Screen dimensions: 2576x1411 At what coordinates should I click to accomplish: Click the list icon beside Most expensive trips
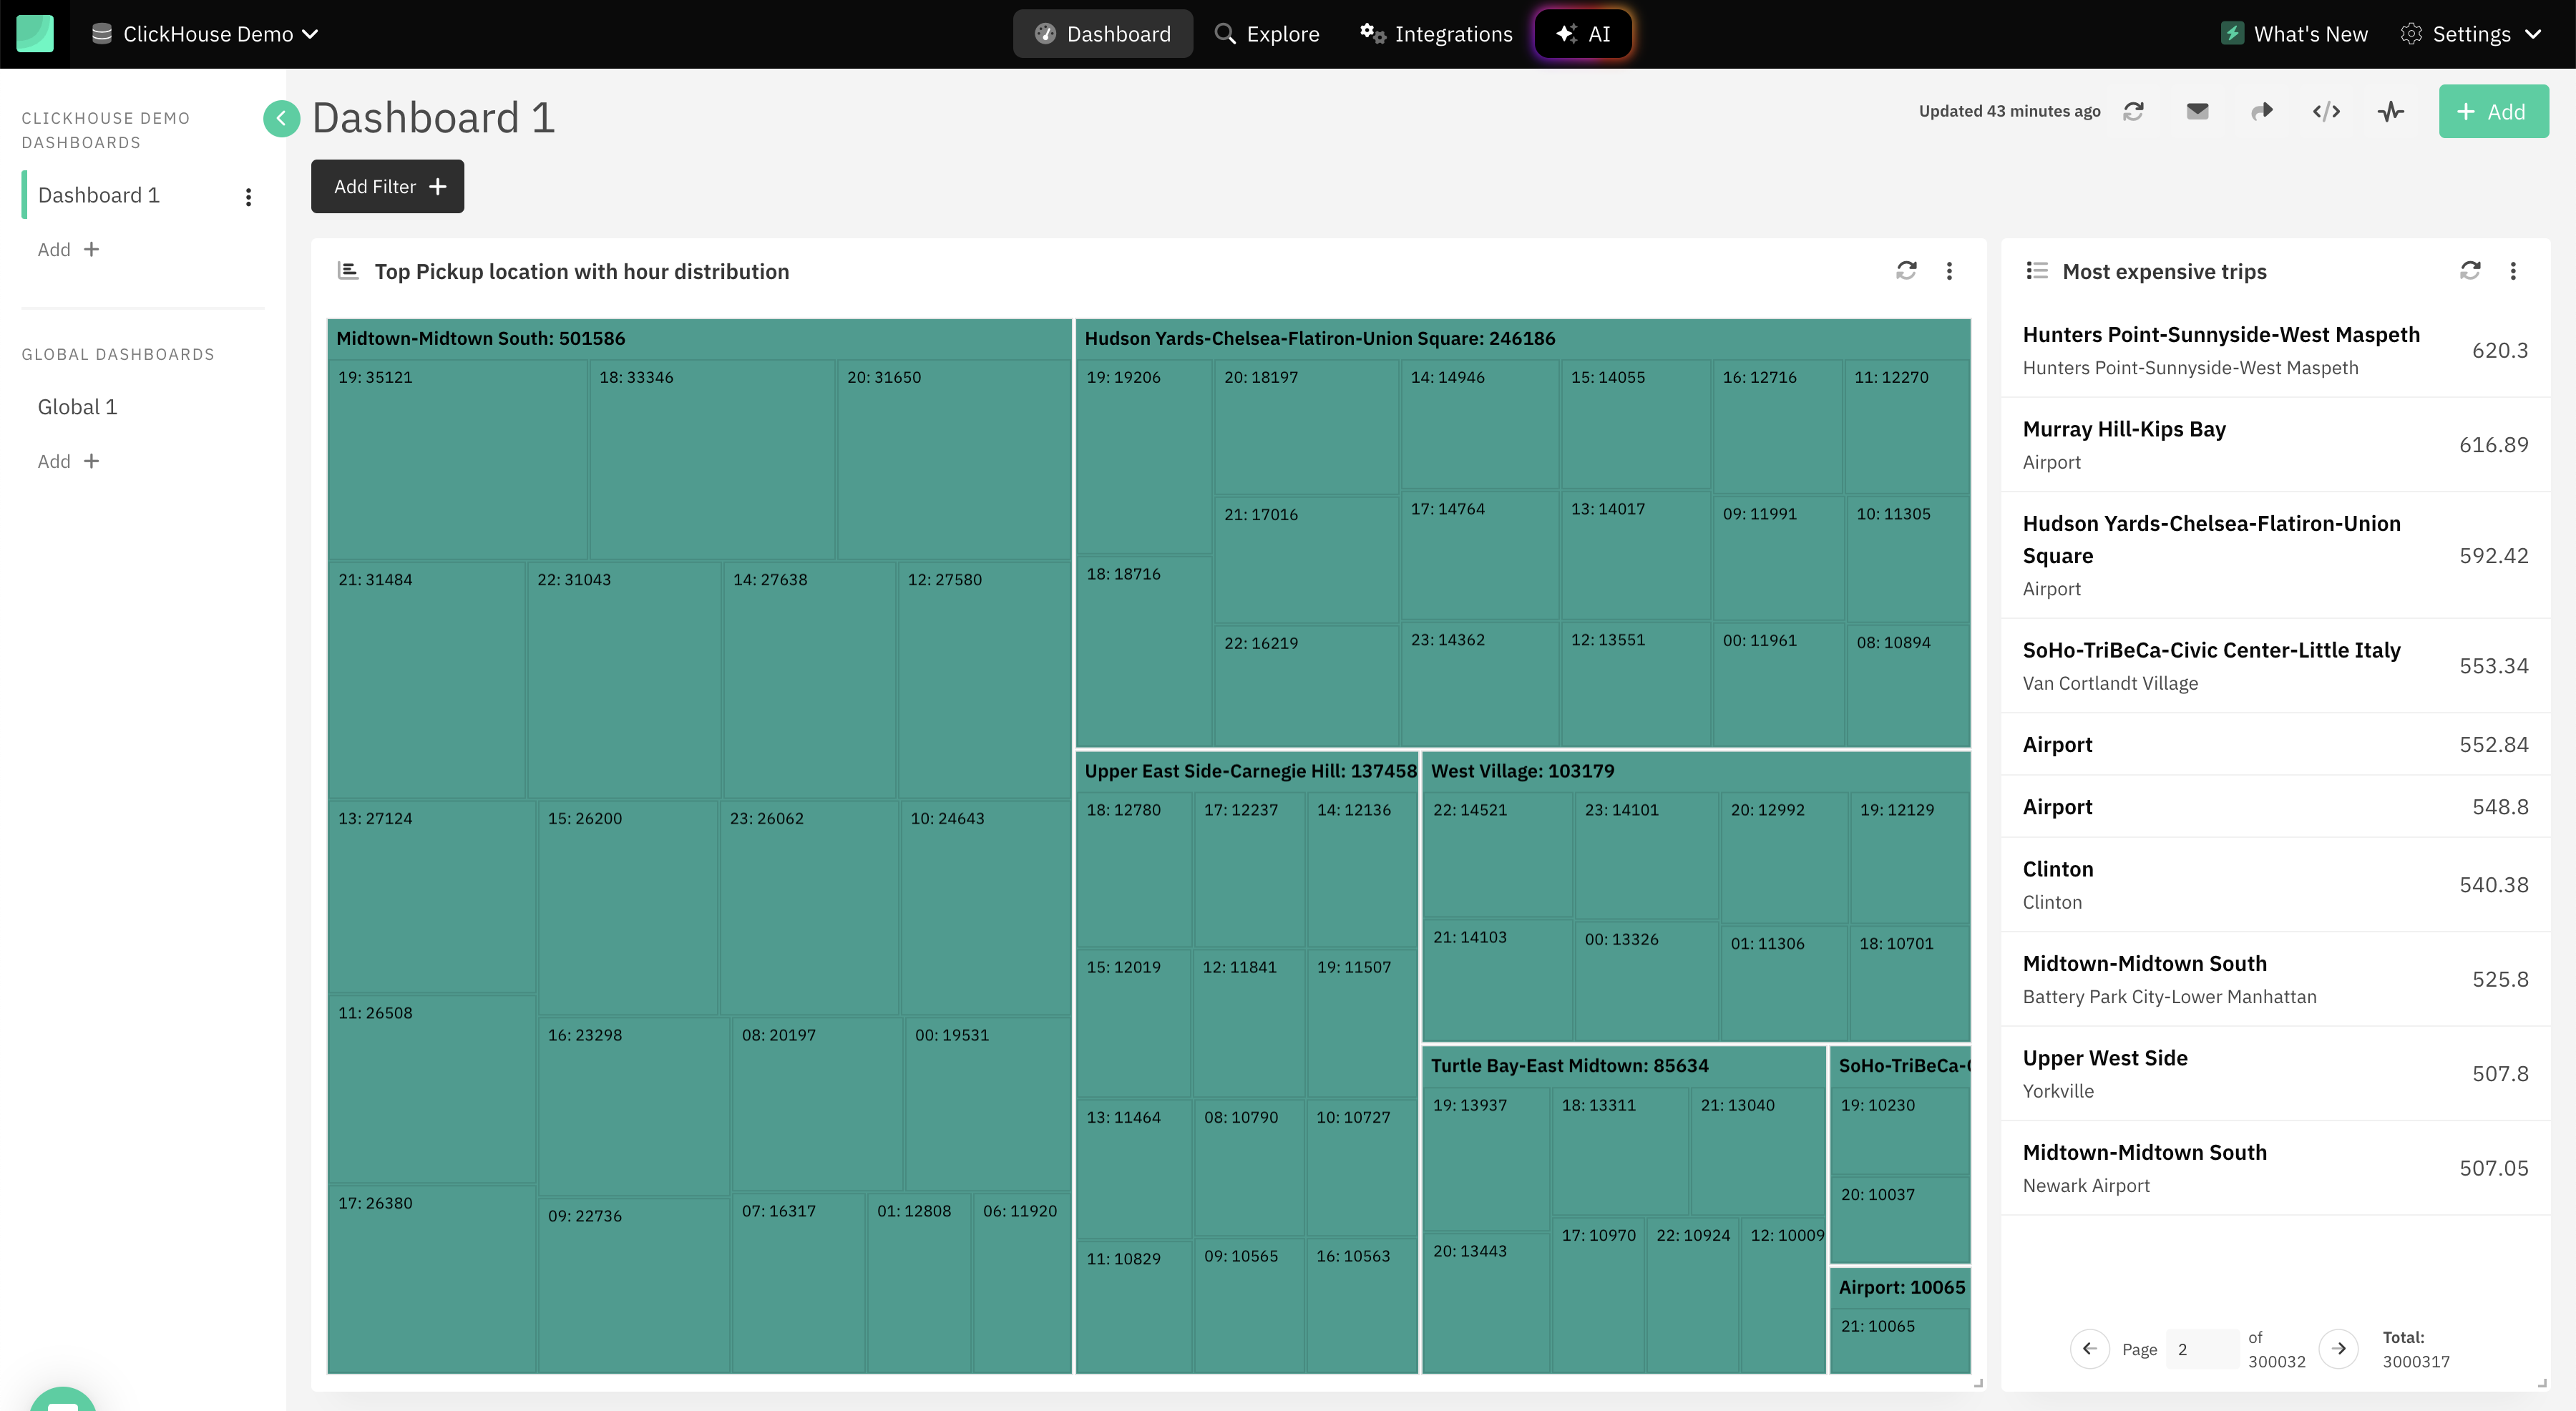click(2036, 271)
